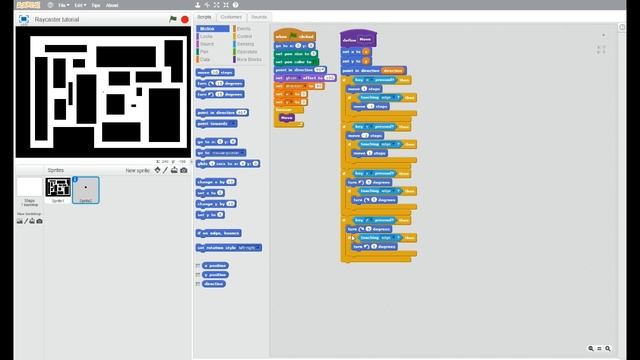Click the Scratch logo
Viewport: 640px width, 360px height.
28,5
